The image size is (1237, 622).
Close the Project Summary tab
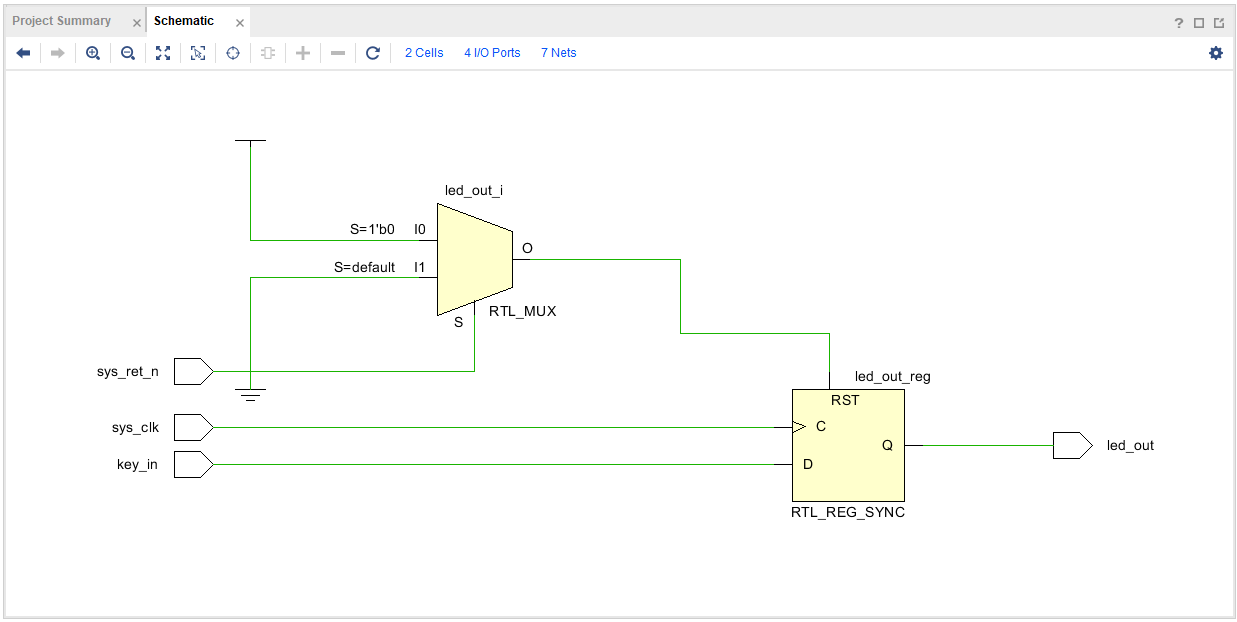pos(137,22)
